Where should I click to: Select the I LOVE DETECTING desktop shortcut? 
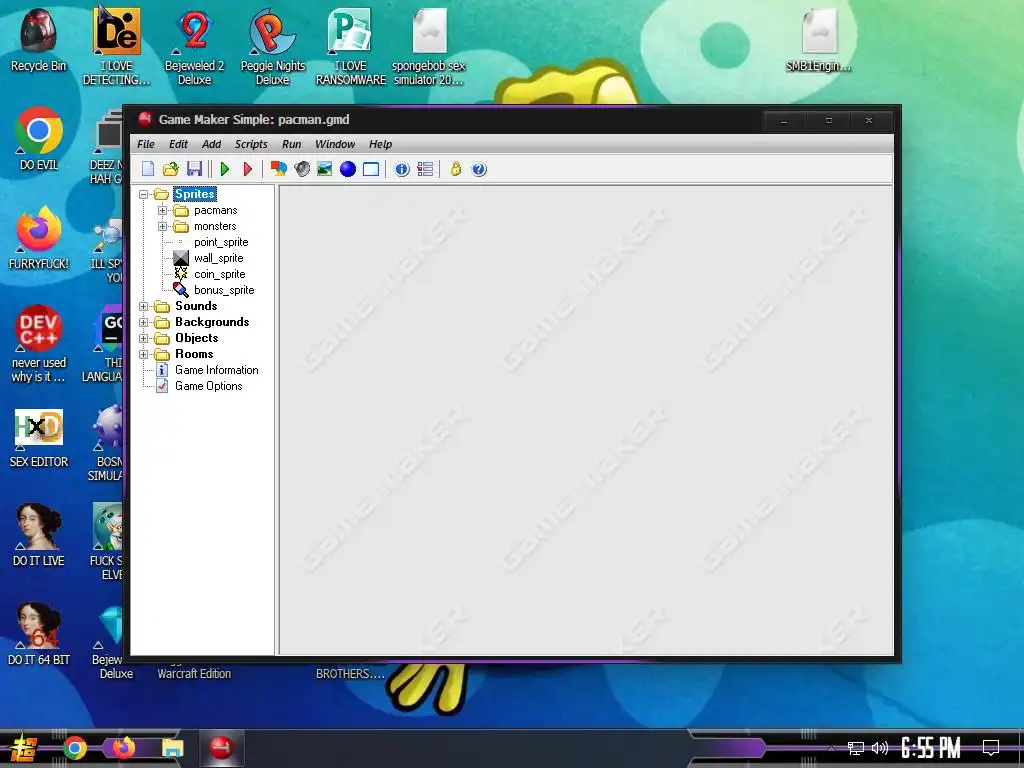(x=116, y=46)
